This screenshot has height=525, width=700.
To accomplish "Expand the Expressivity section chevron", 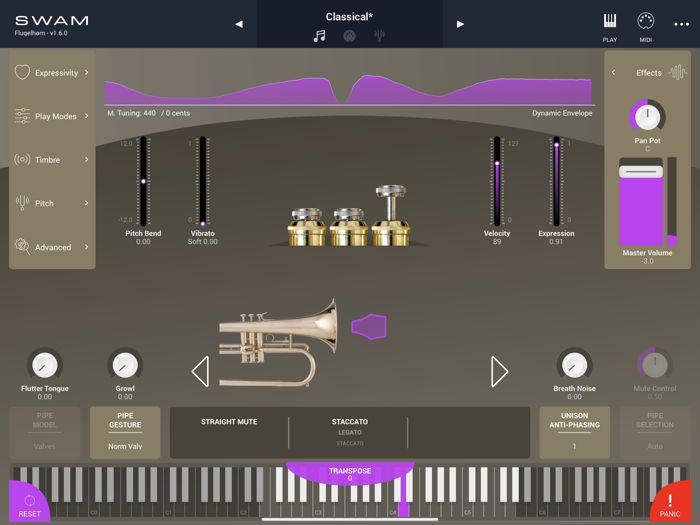I will (86, 72).
